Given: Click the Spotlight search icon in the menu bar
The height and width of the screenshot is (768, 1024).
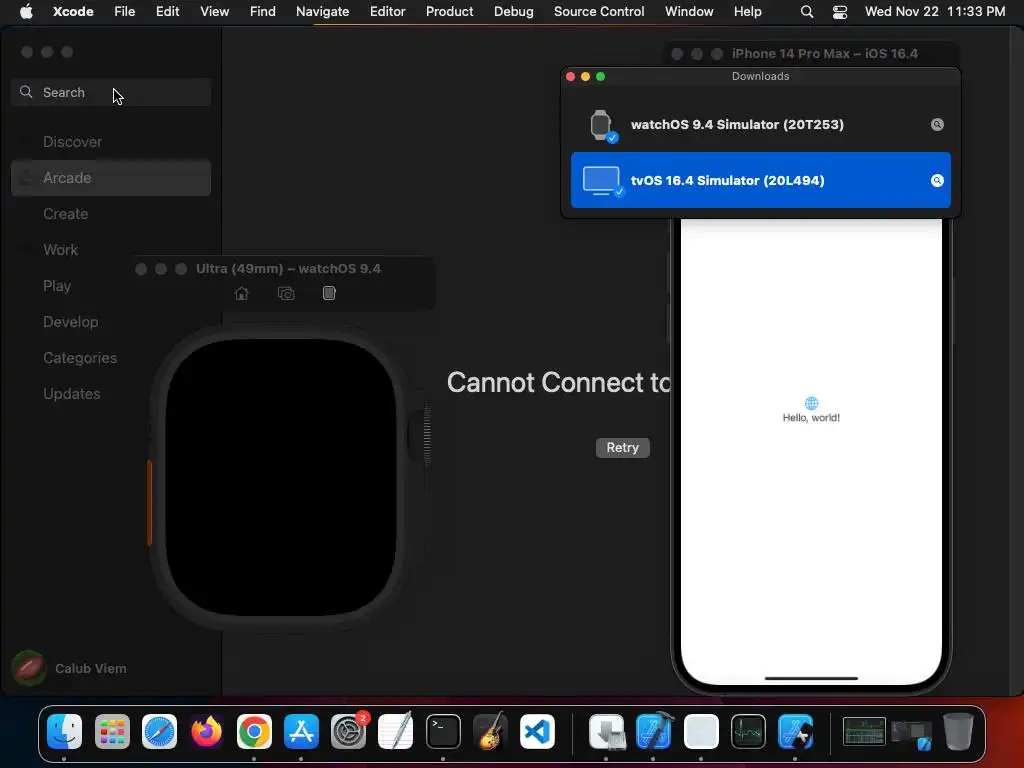Looking at the screenshot, I should click(x=807, y=12).
